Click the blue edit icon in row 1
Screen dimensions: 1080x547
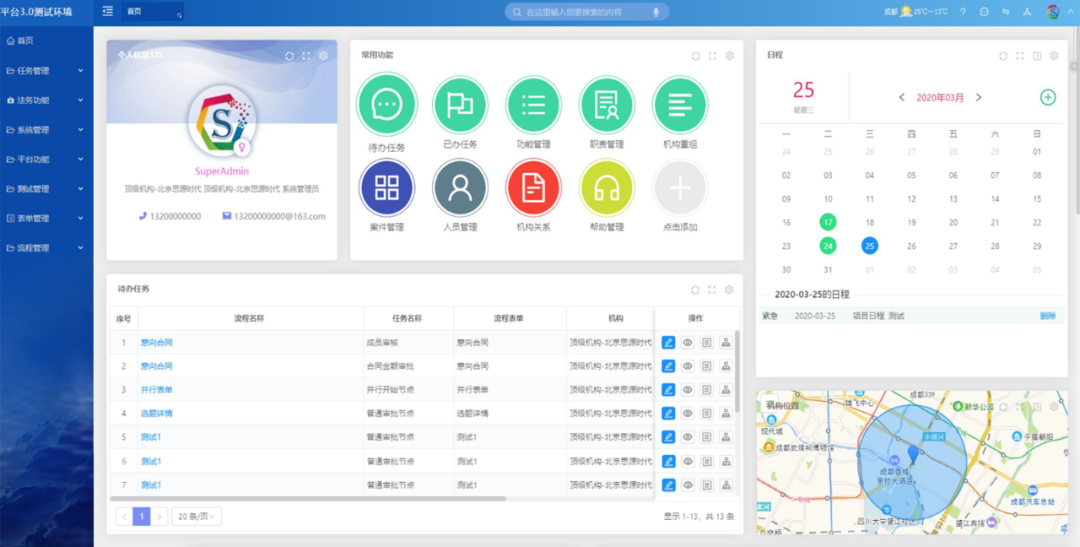click(x=668, y=342)
